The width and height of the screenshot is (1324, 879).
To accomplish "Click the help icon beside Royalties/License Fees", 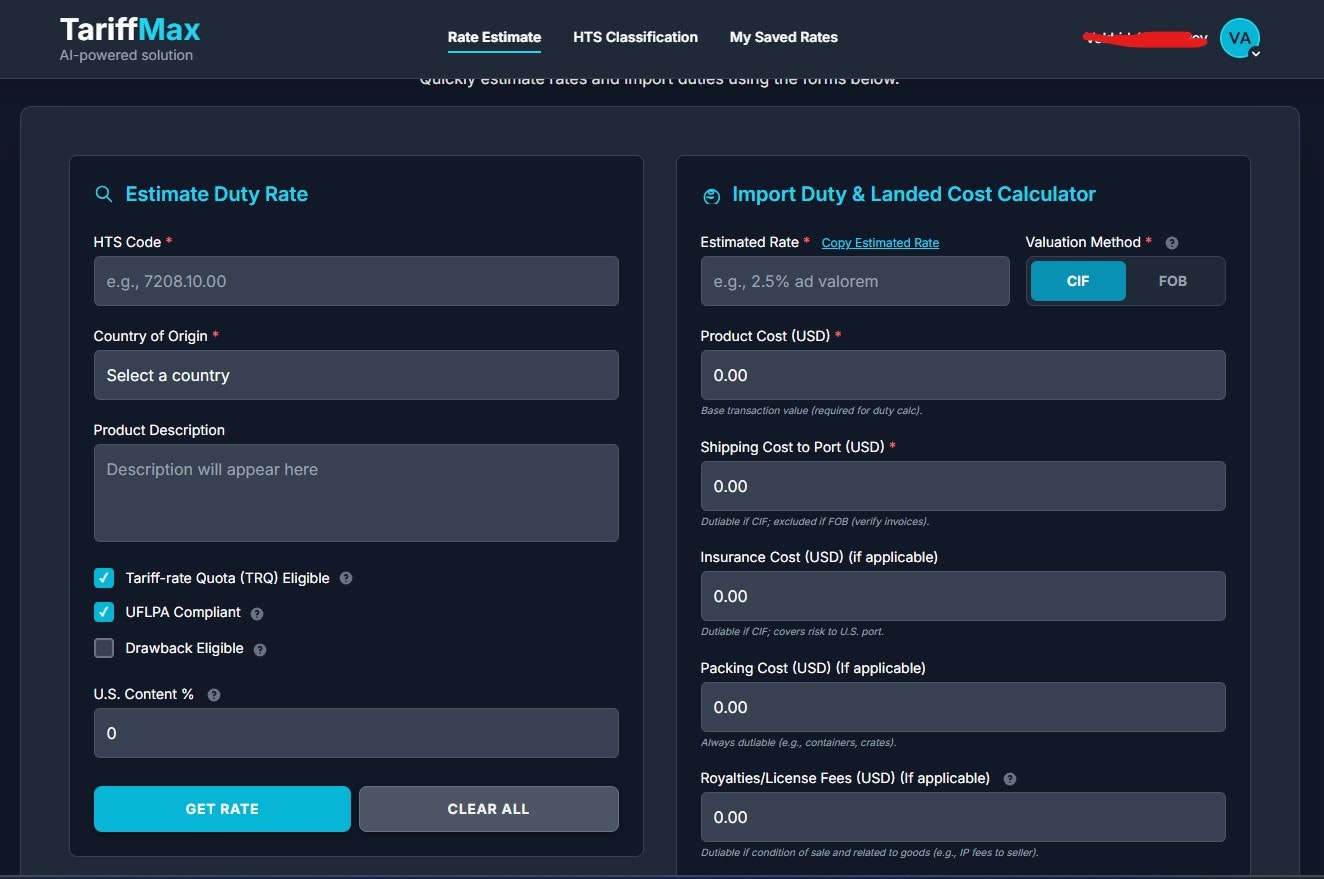I will (x=1009, y=778).
